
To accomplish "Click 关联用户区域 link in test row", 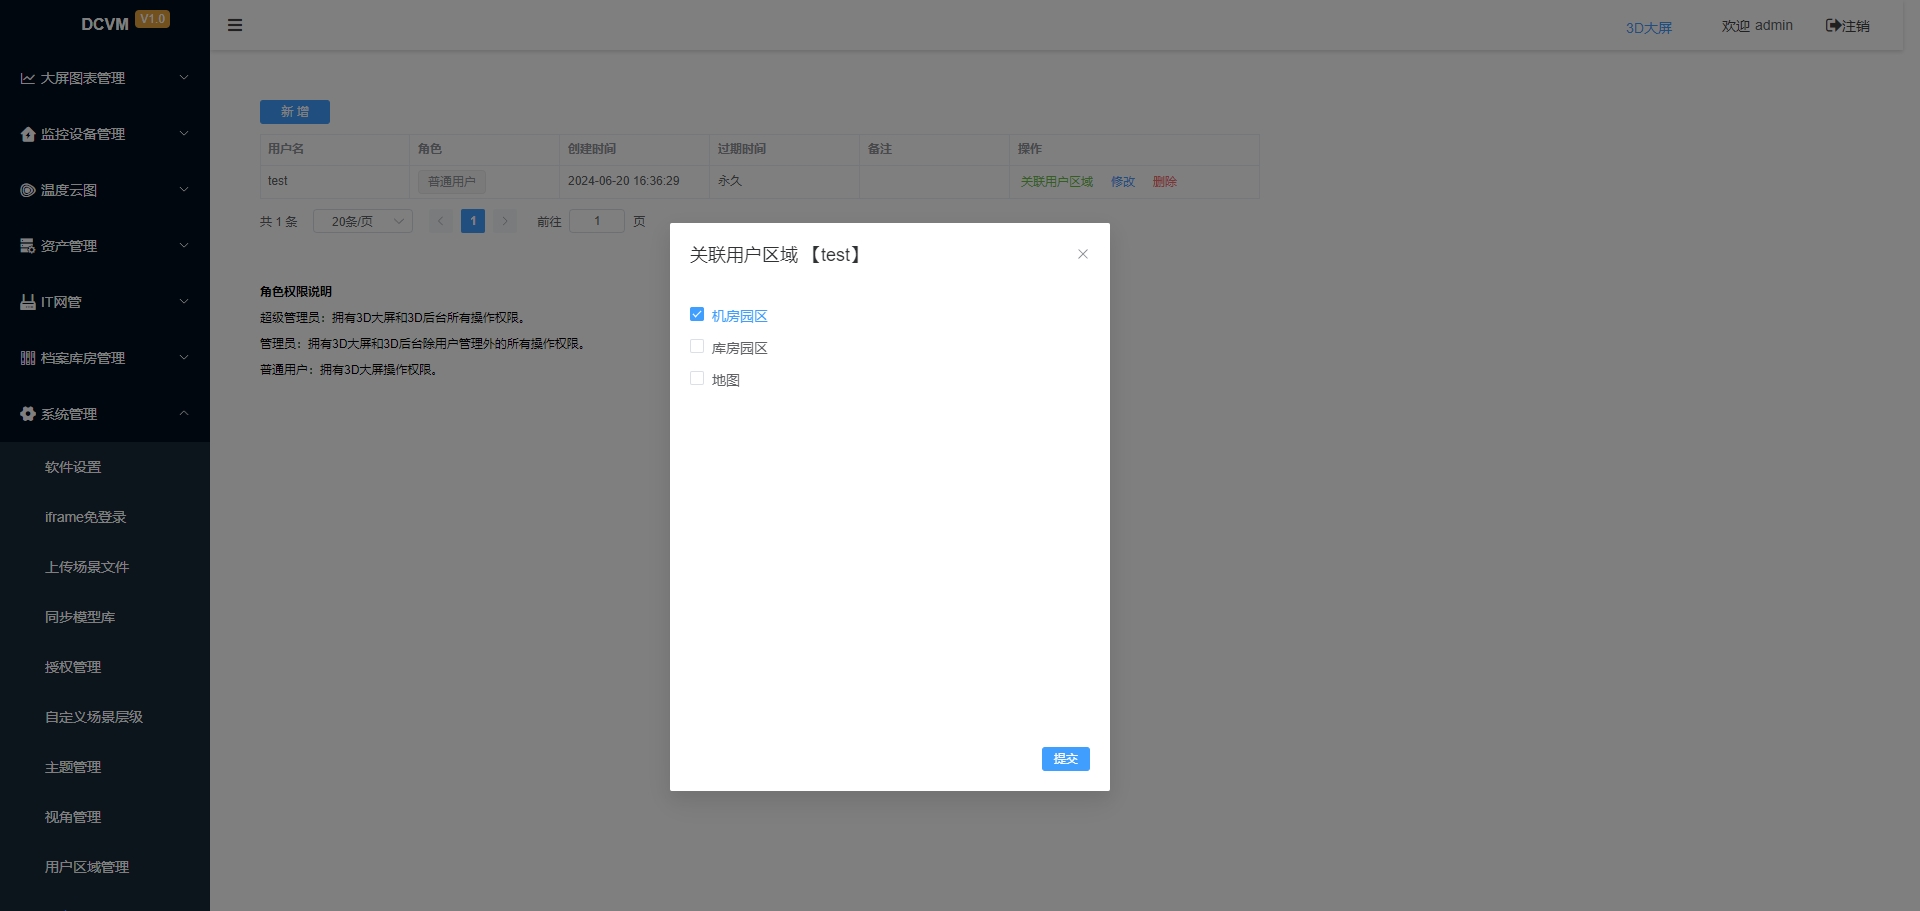I will click(x=1057, y=182).
